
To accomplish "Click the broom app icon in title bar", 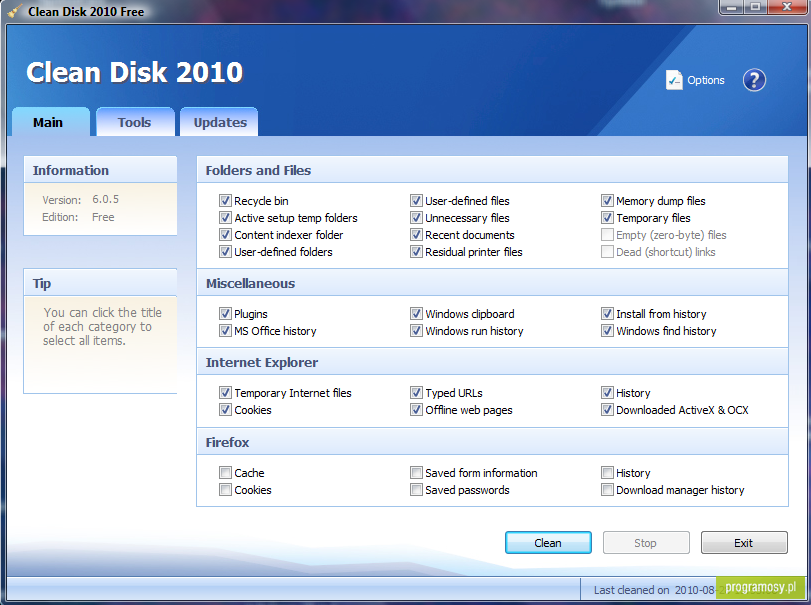I will coord(14,11).
